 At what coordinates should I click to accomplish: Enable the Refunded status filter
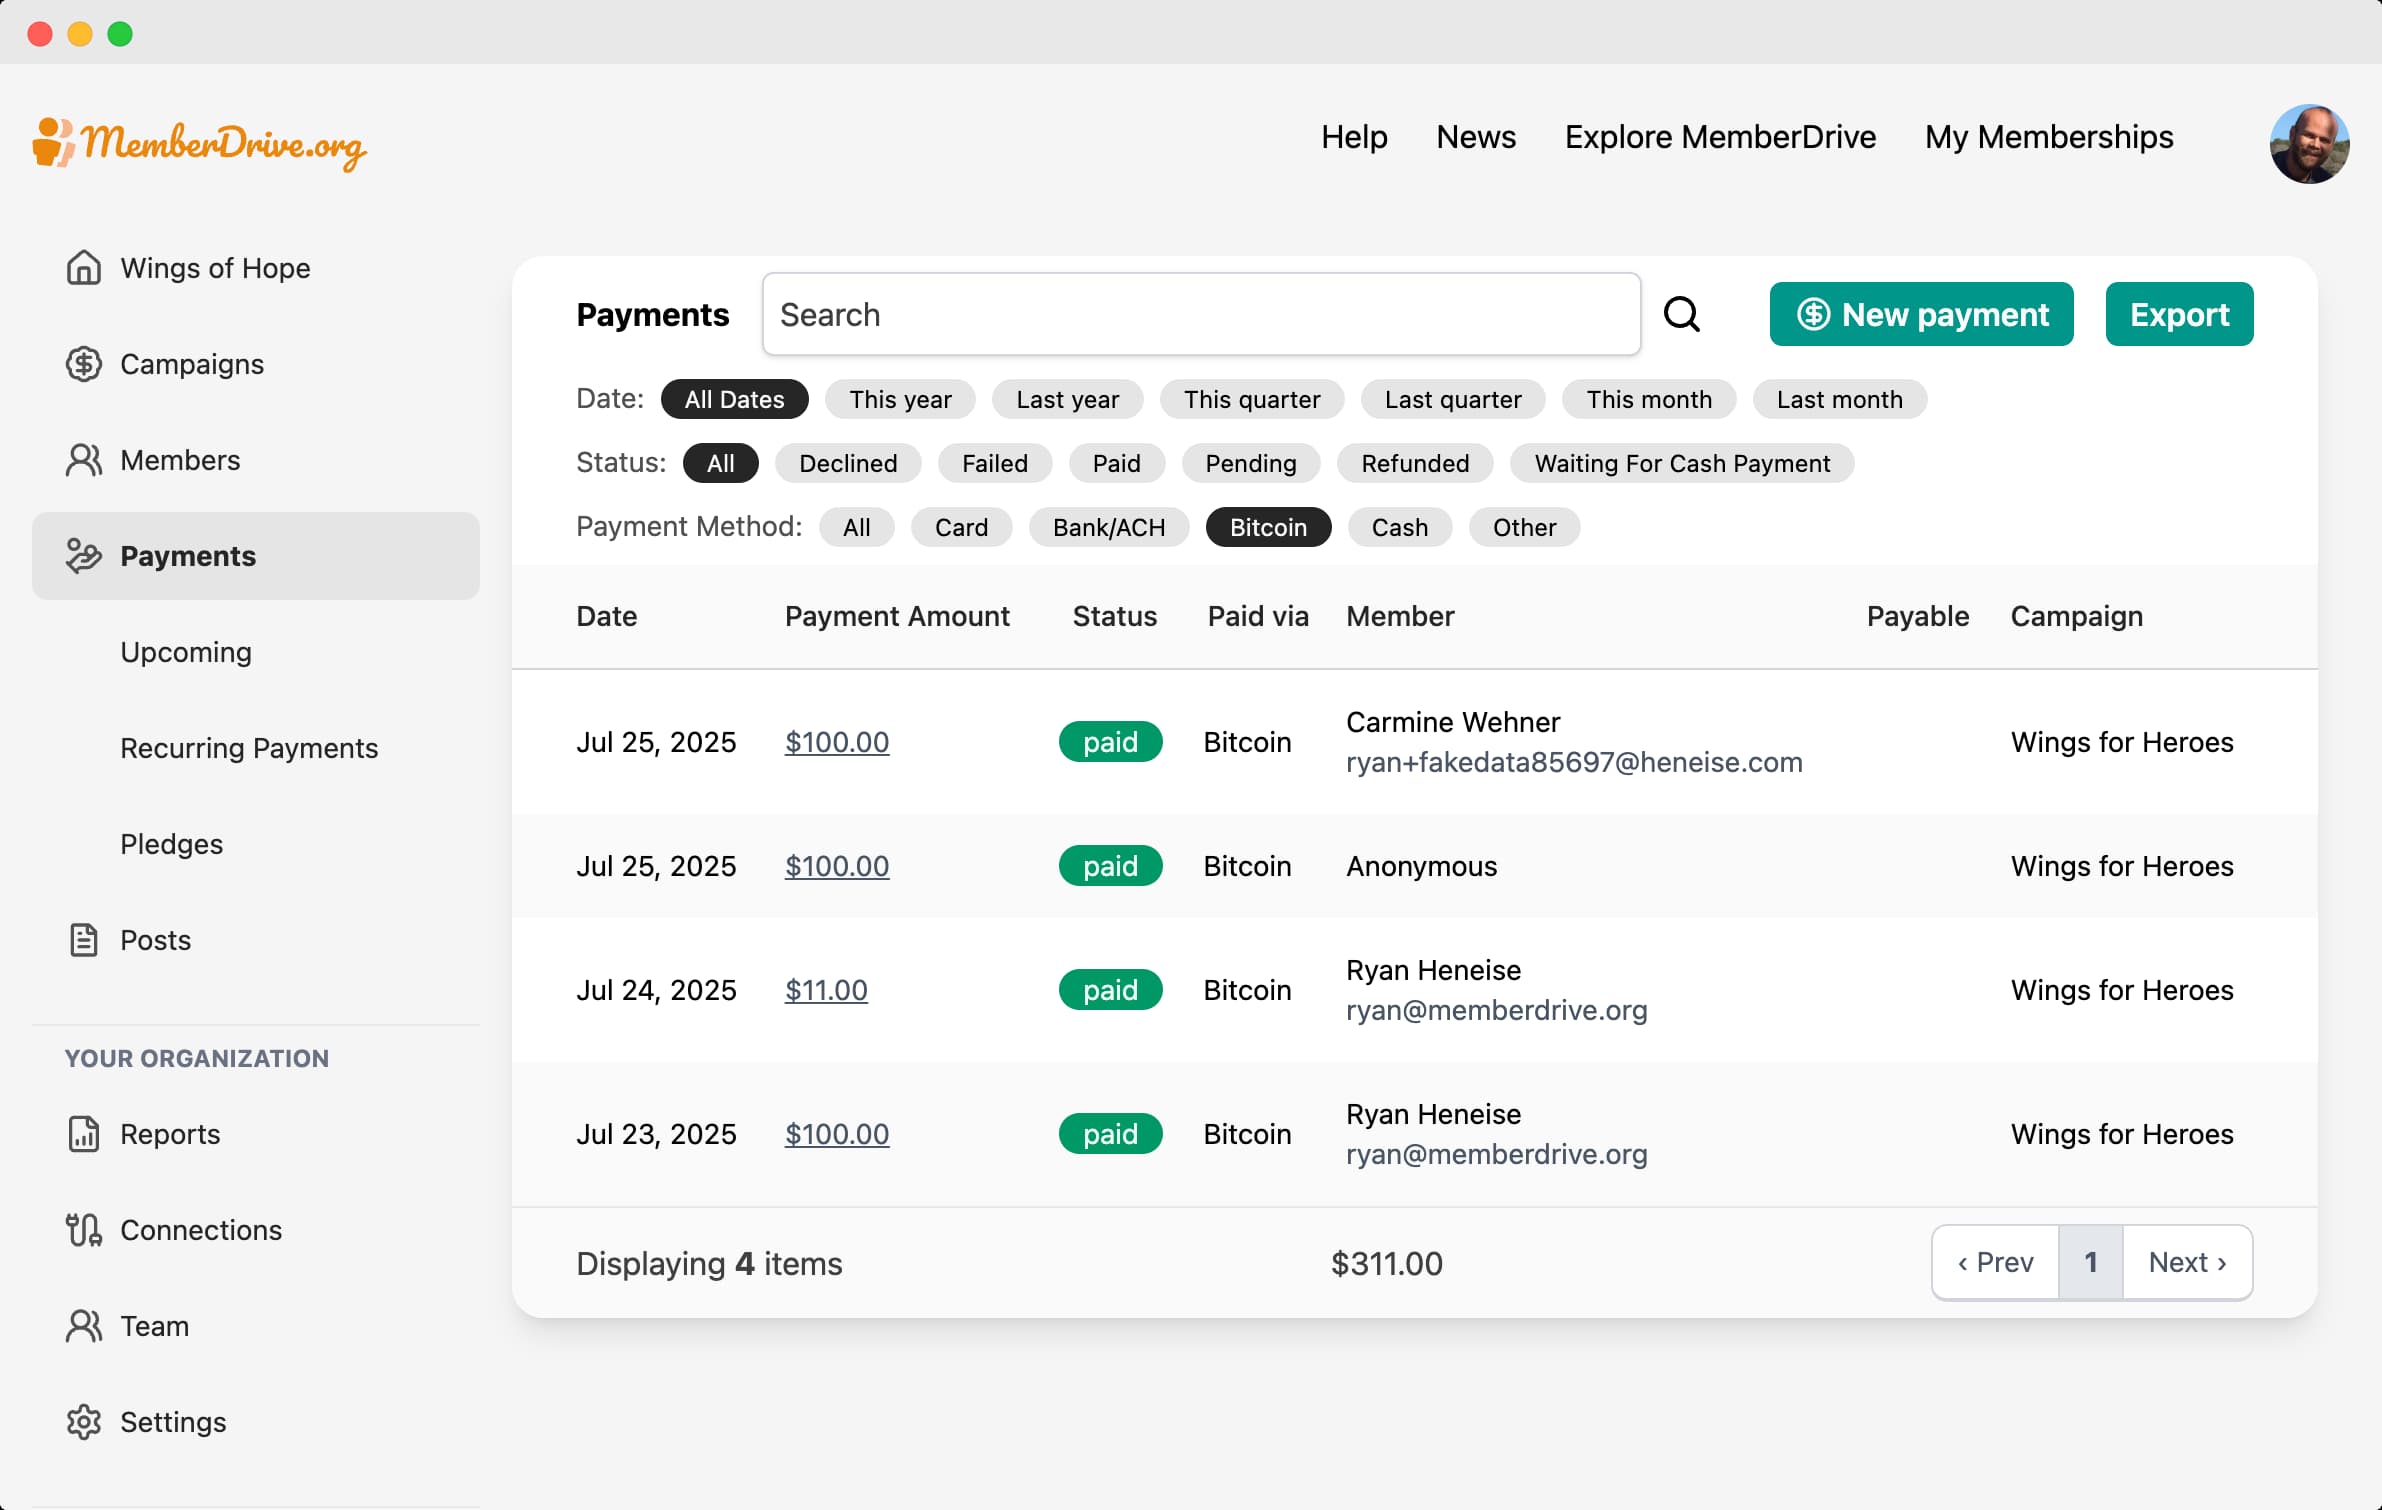pos(1416,463)
